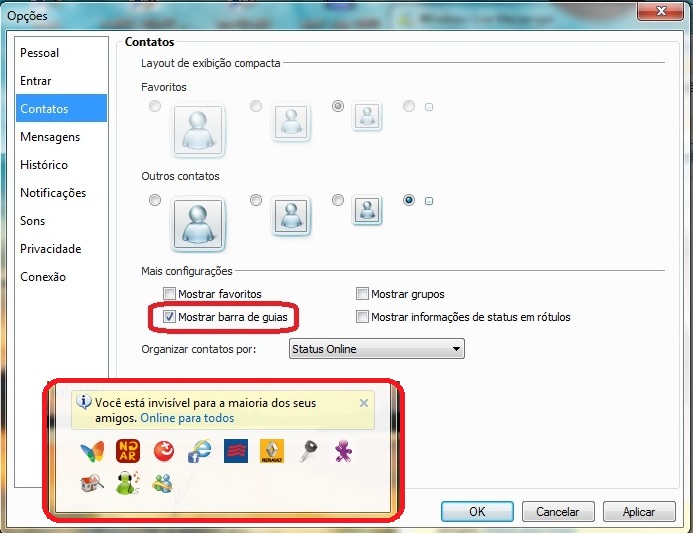The width and height of the screenshot is (693, 534).
Task: Click the Online para todos link
Action: click(187, 418)
